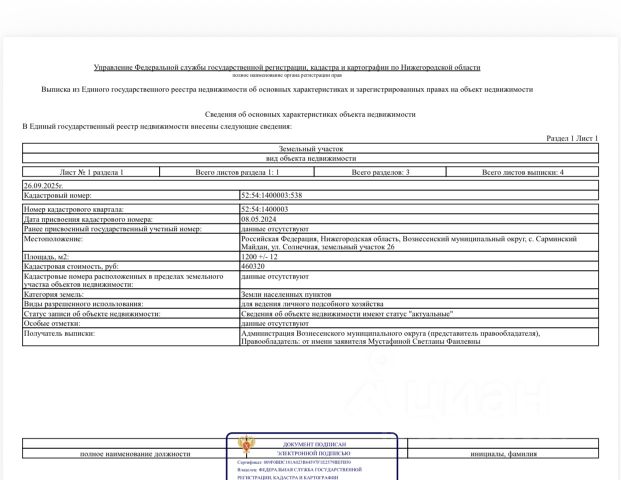Select the status value containing 'актуальные'
This screenshot has height=480, width=621.
(x=347, y=314)
